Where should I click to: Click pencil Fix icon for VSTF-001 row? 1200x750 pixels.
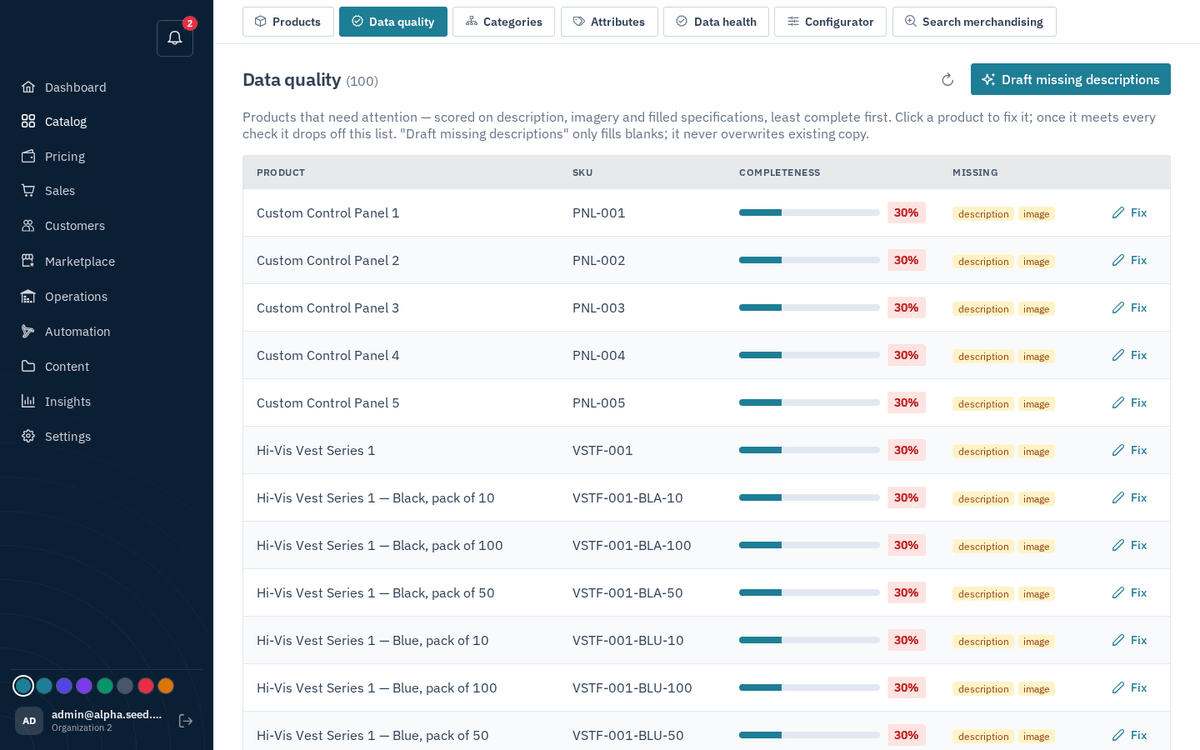pyautogui.click(x=1118, y=450)
